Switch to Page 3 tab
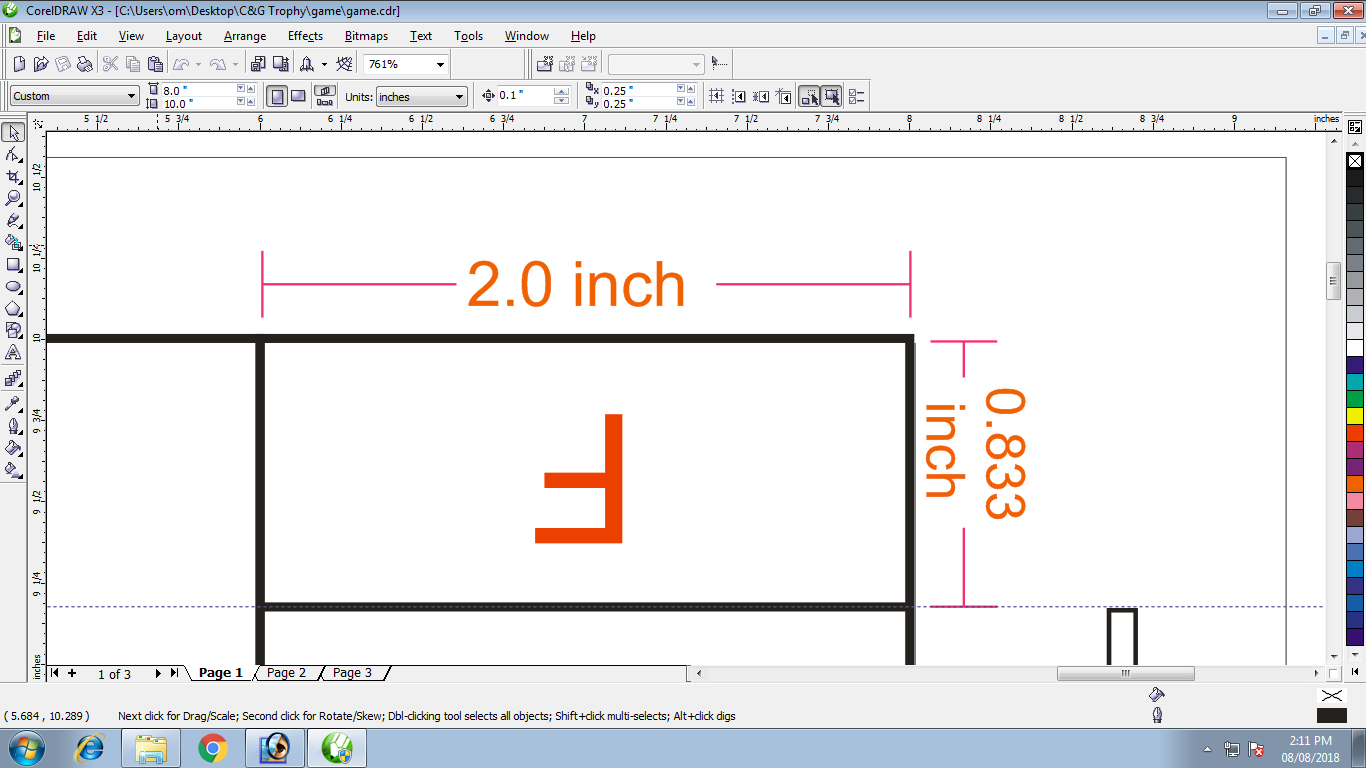This screenshot has width=1366, height=768. point(352,673)
